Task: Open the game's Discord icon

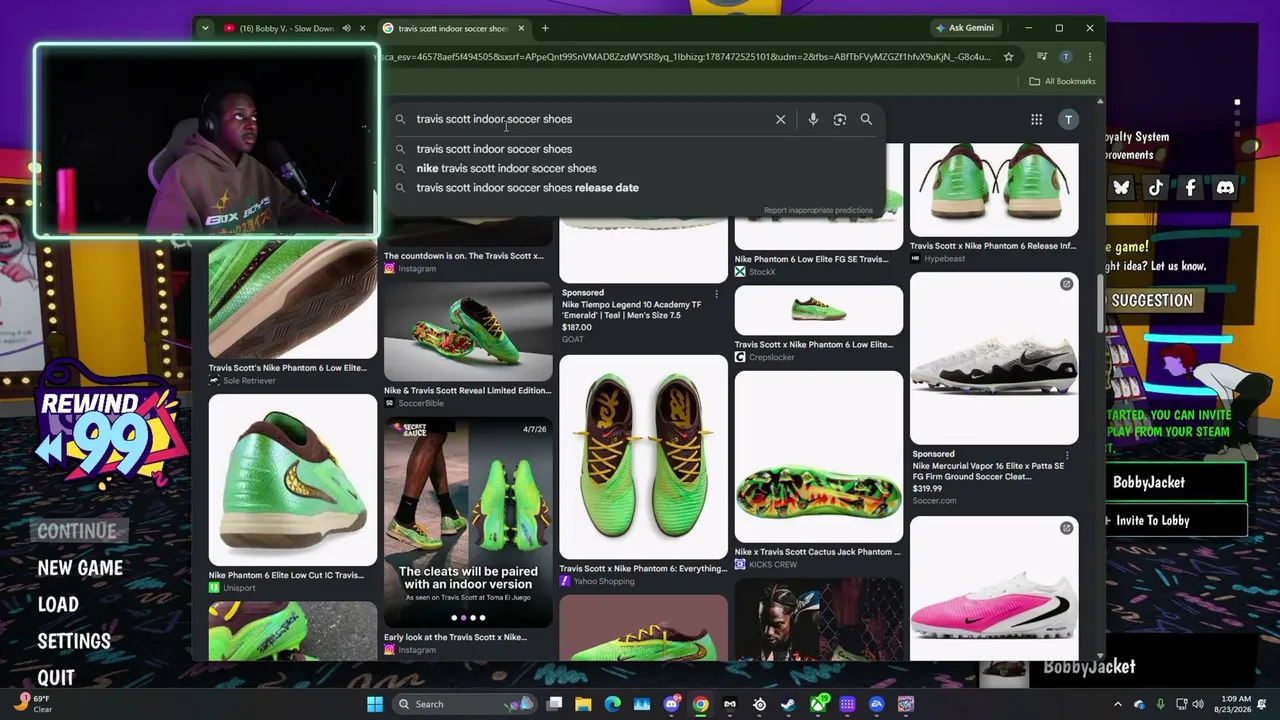Action: coord(1225,187)
